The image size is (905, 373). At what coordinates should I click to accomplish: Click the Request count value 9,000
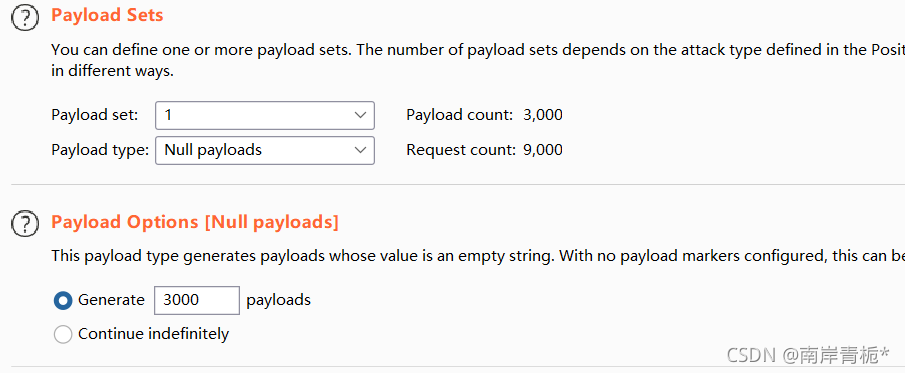tap(543, 150)
